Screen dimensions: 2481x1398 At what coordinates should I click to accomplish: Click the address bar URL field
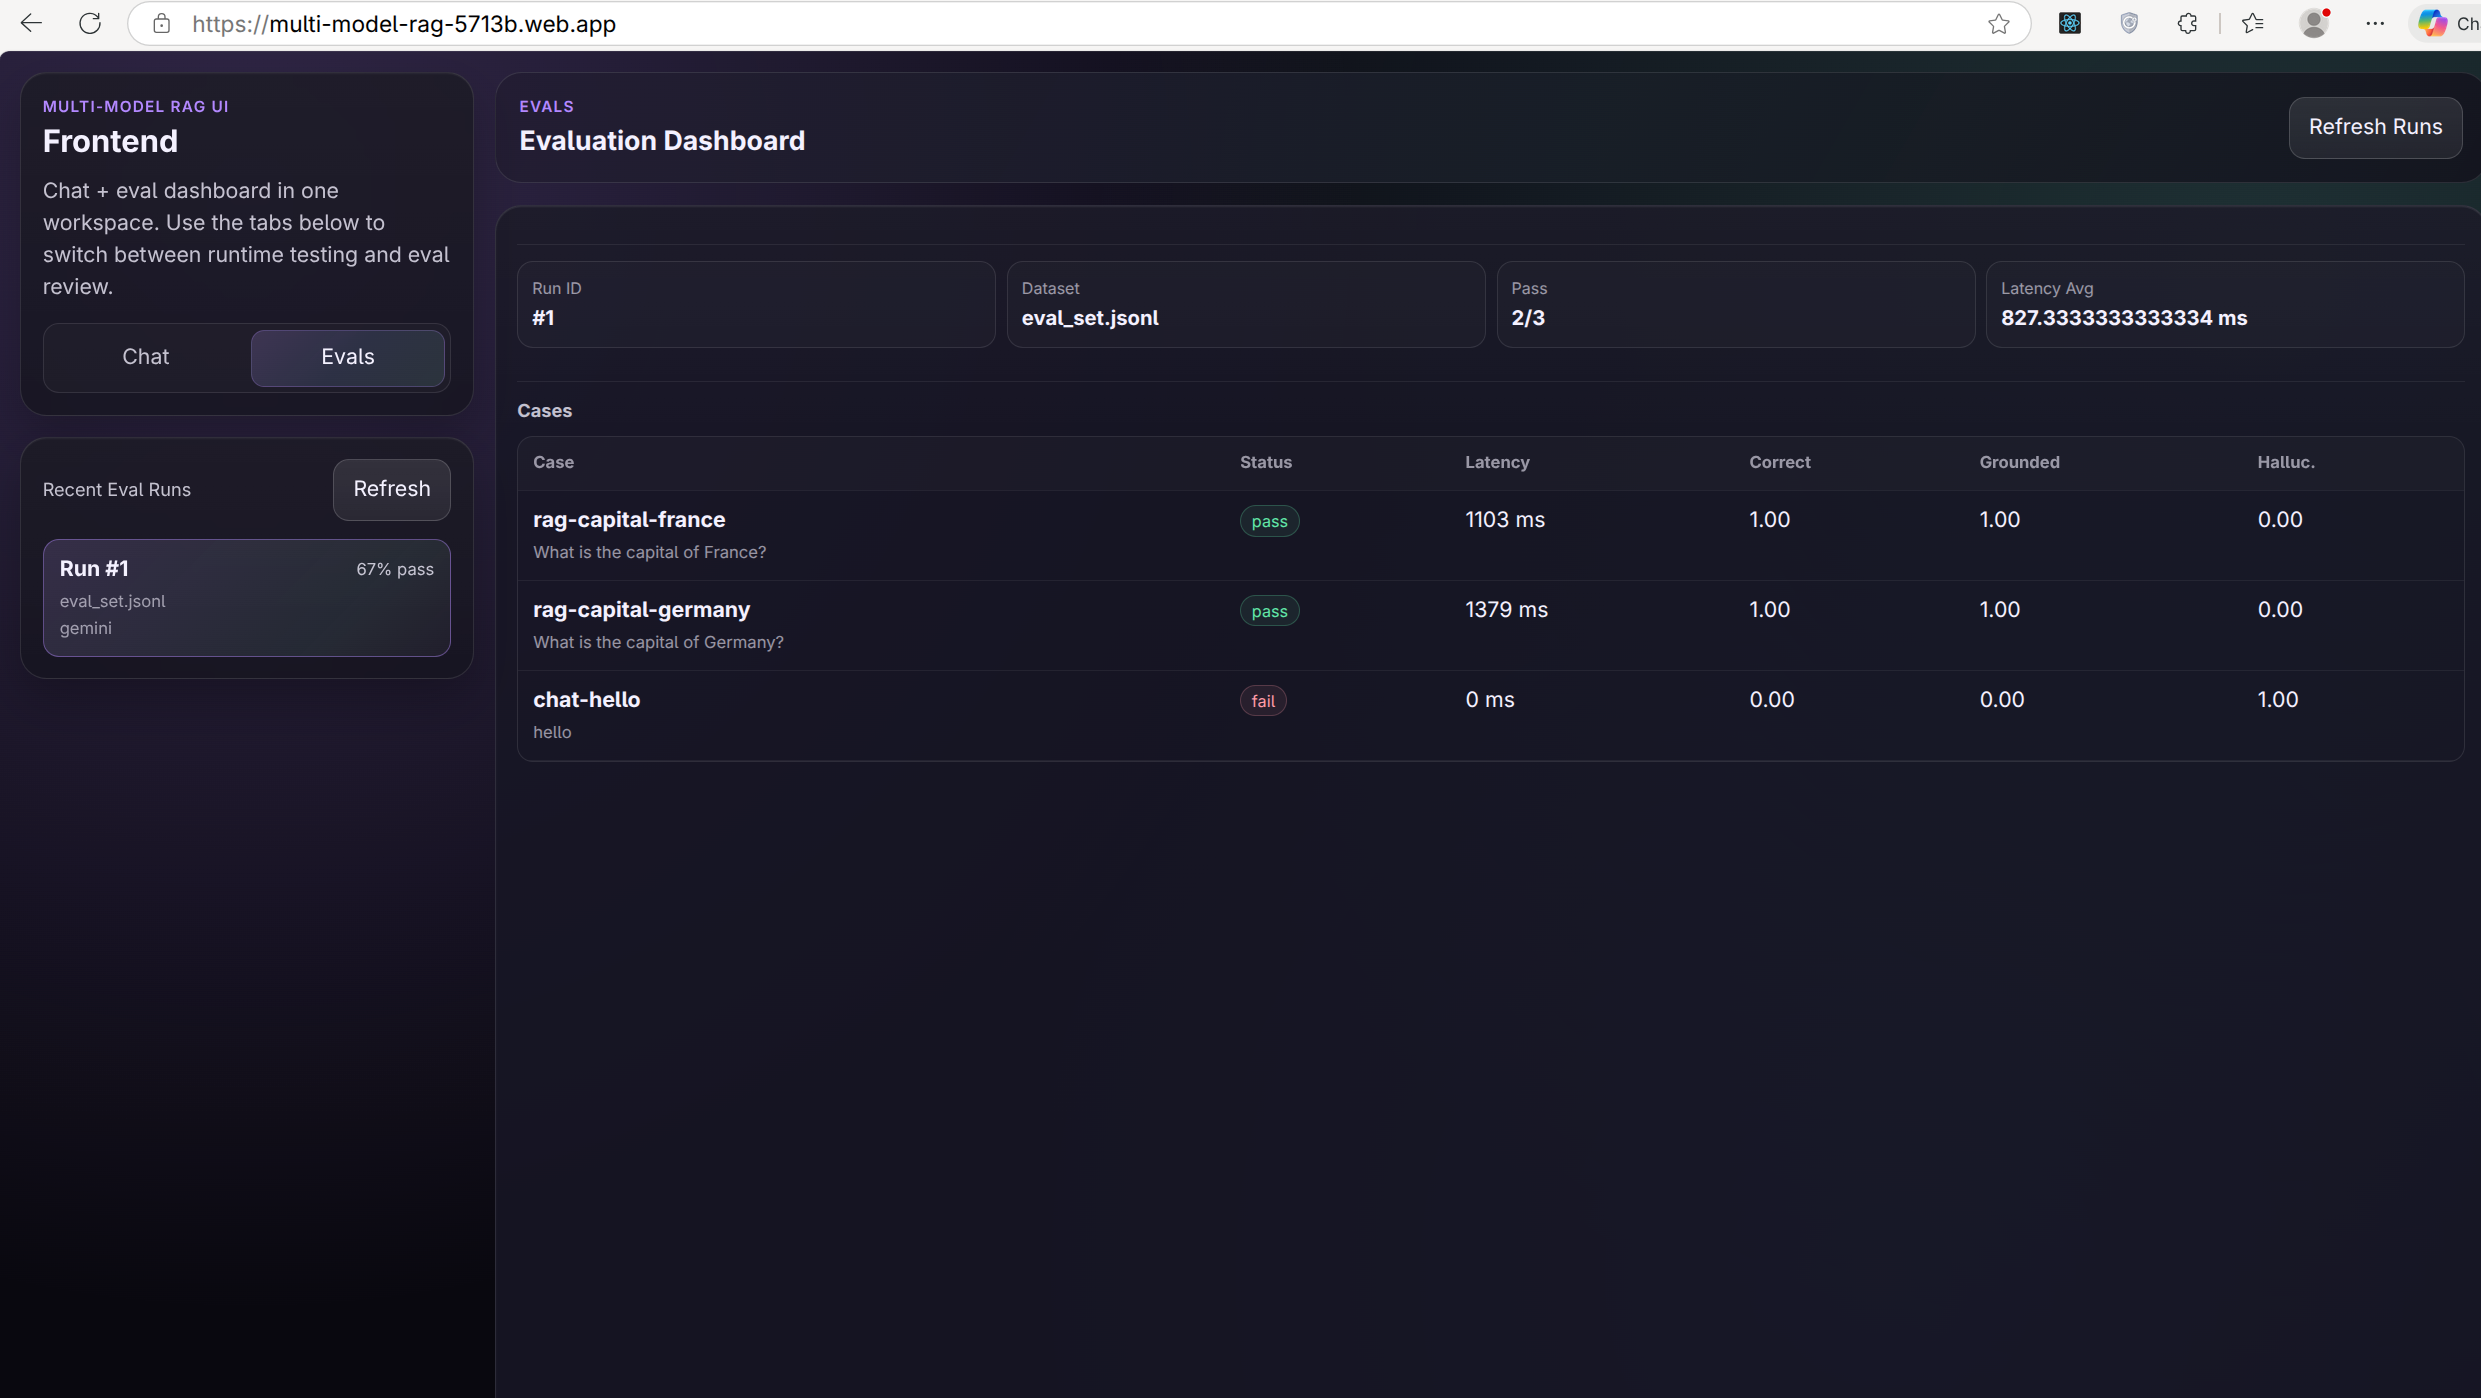click(1080, 24)
